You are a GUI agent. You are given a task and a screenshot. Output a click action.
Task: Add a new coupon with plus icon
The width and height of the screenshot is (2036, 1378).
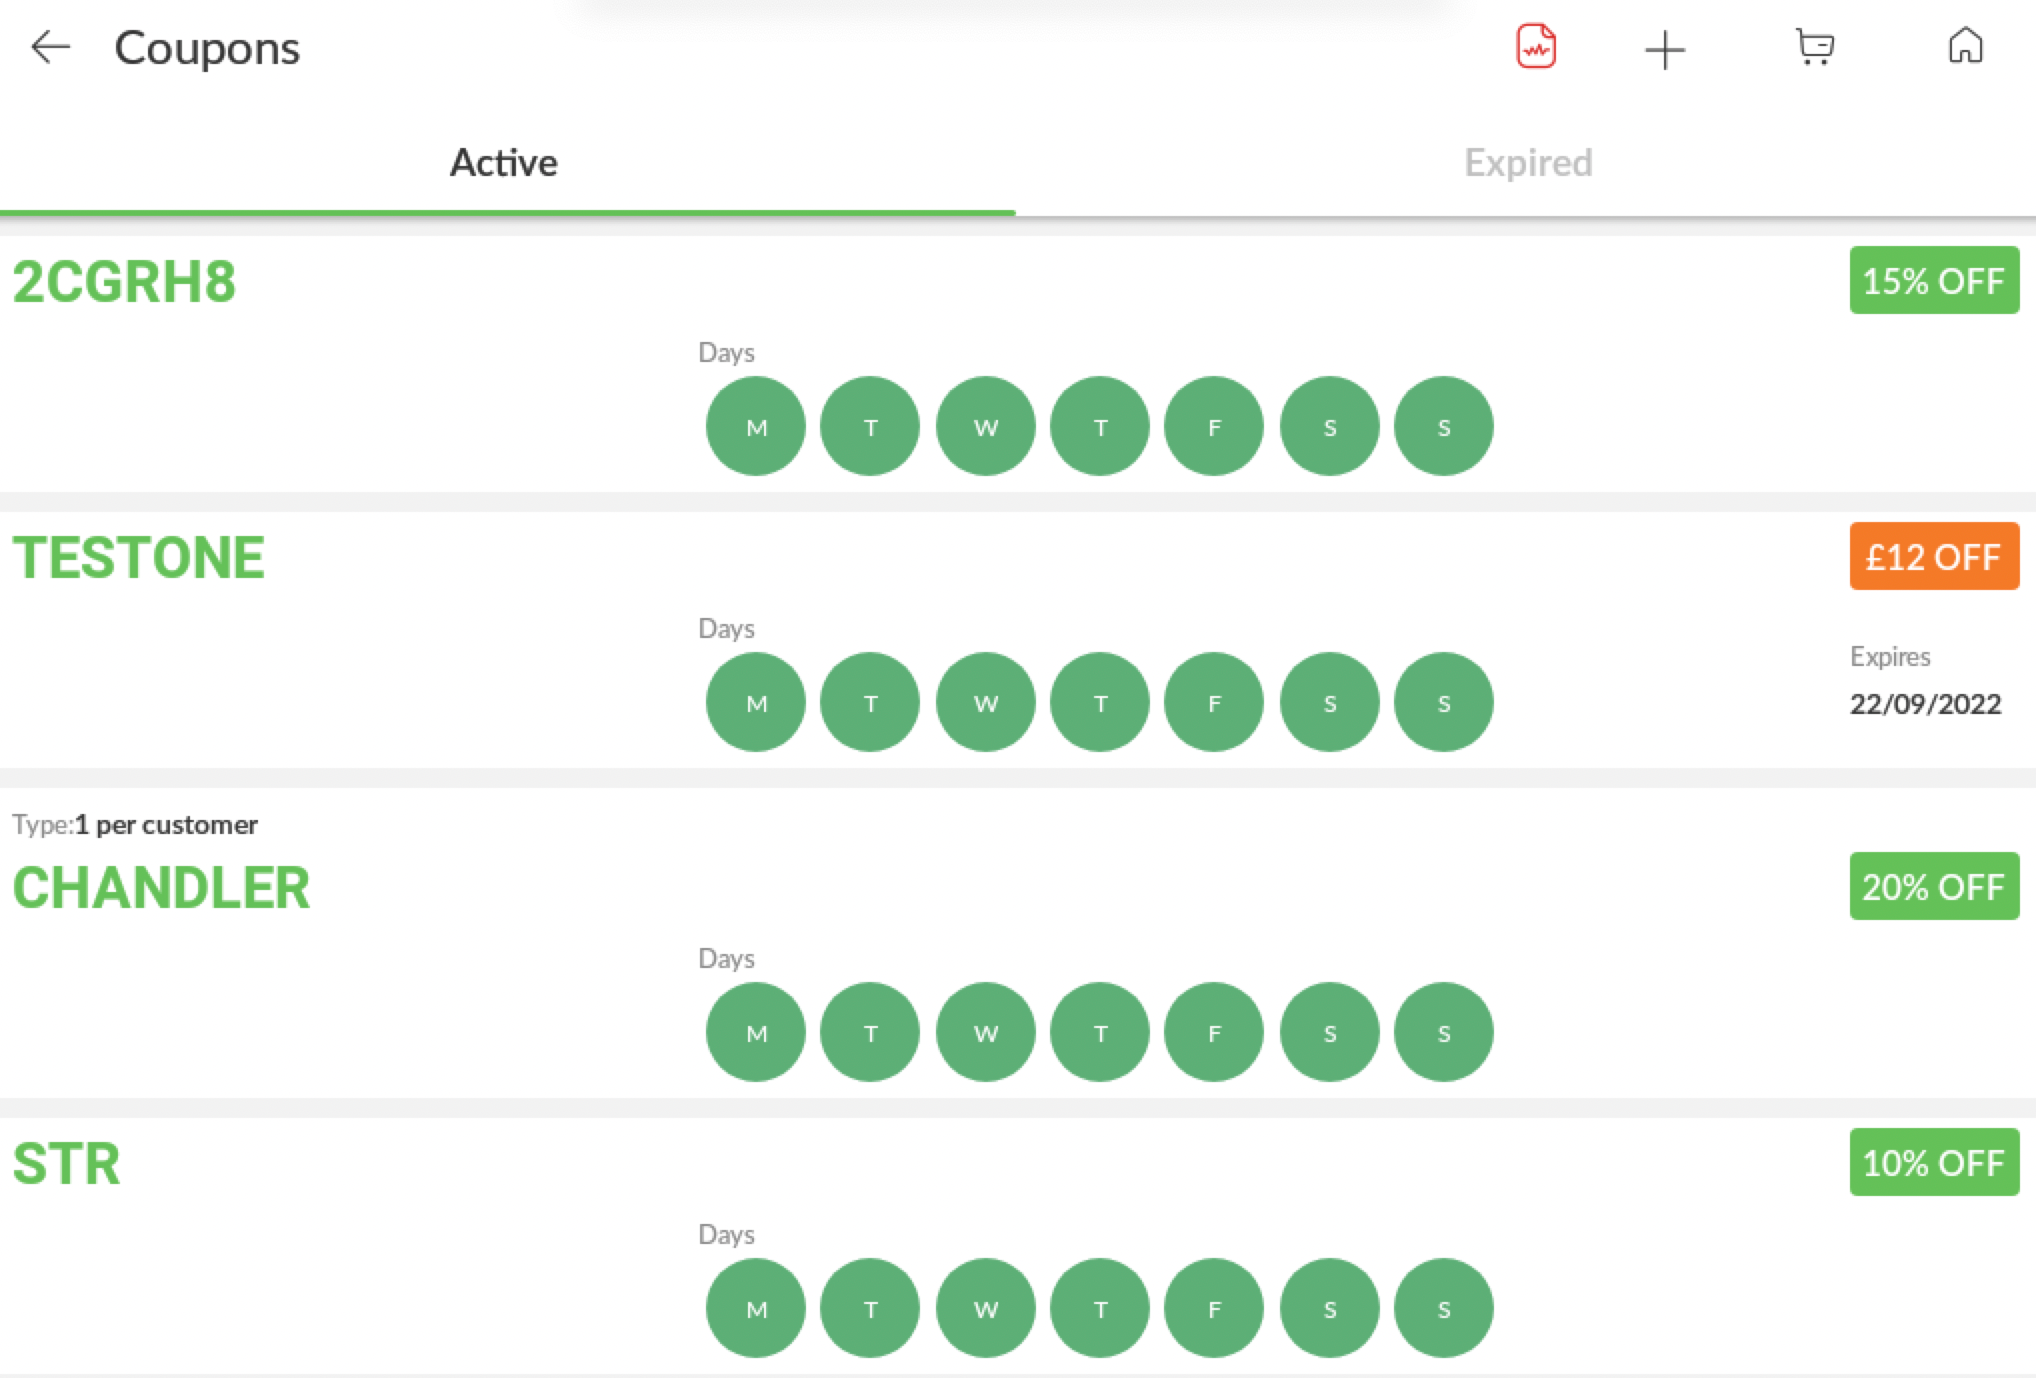coord(1665,49)
